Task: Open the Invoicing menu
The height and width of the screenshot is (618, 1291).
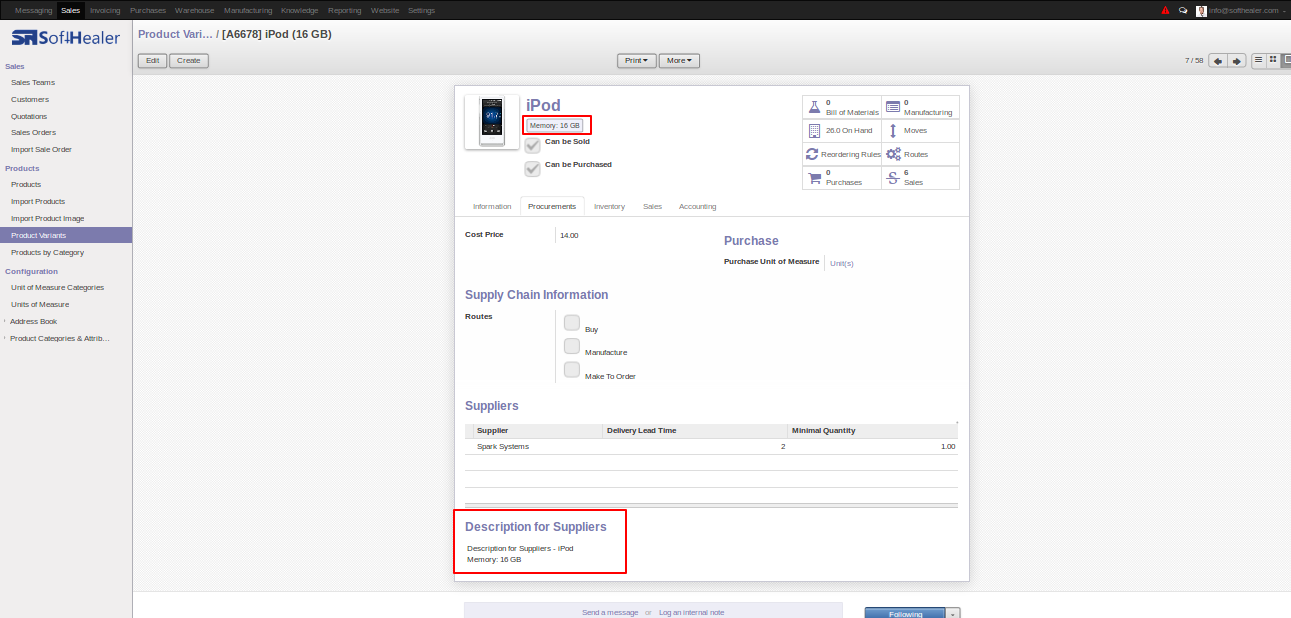Action: click(x=105, y=10)
